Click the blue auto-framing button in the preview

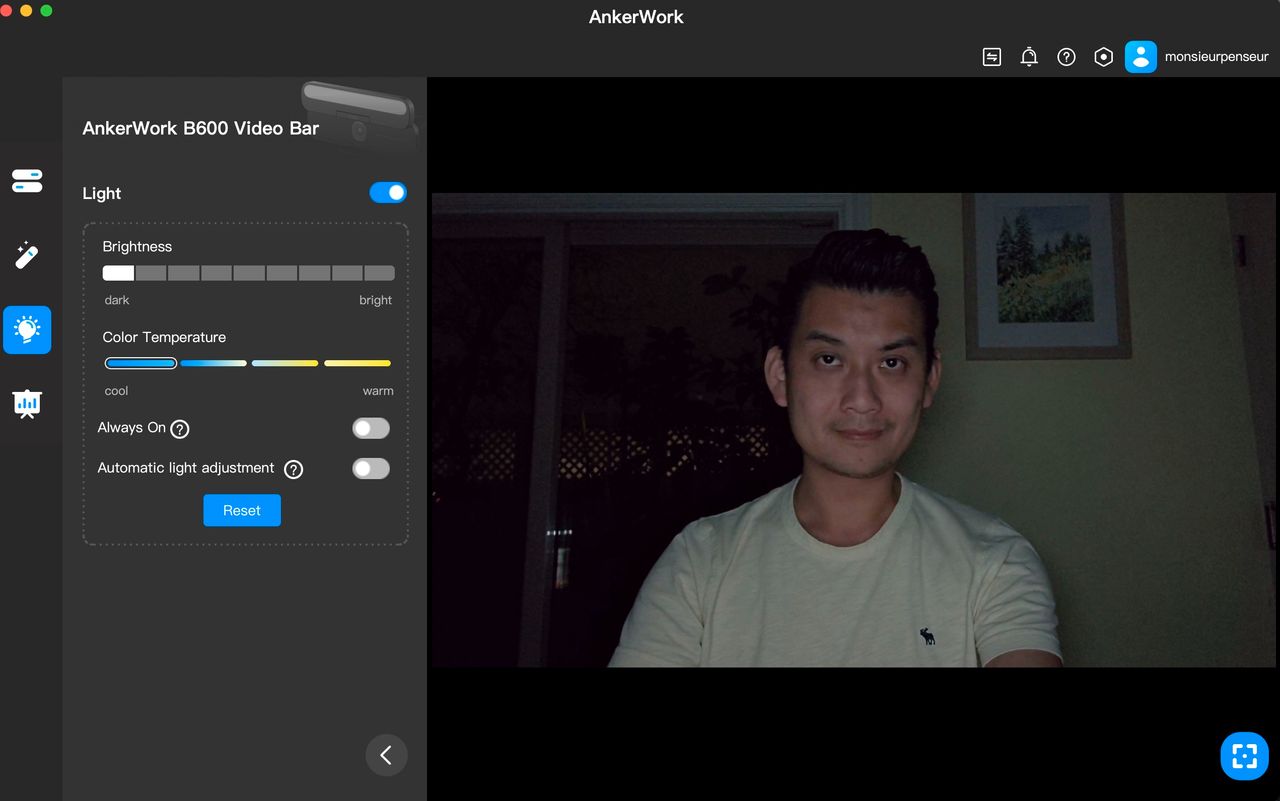[1244, 756]
